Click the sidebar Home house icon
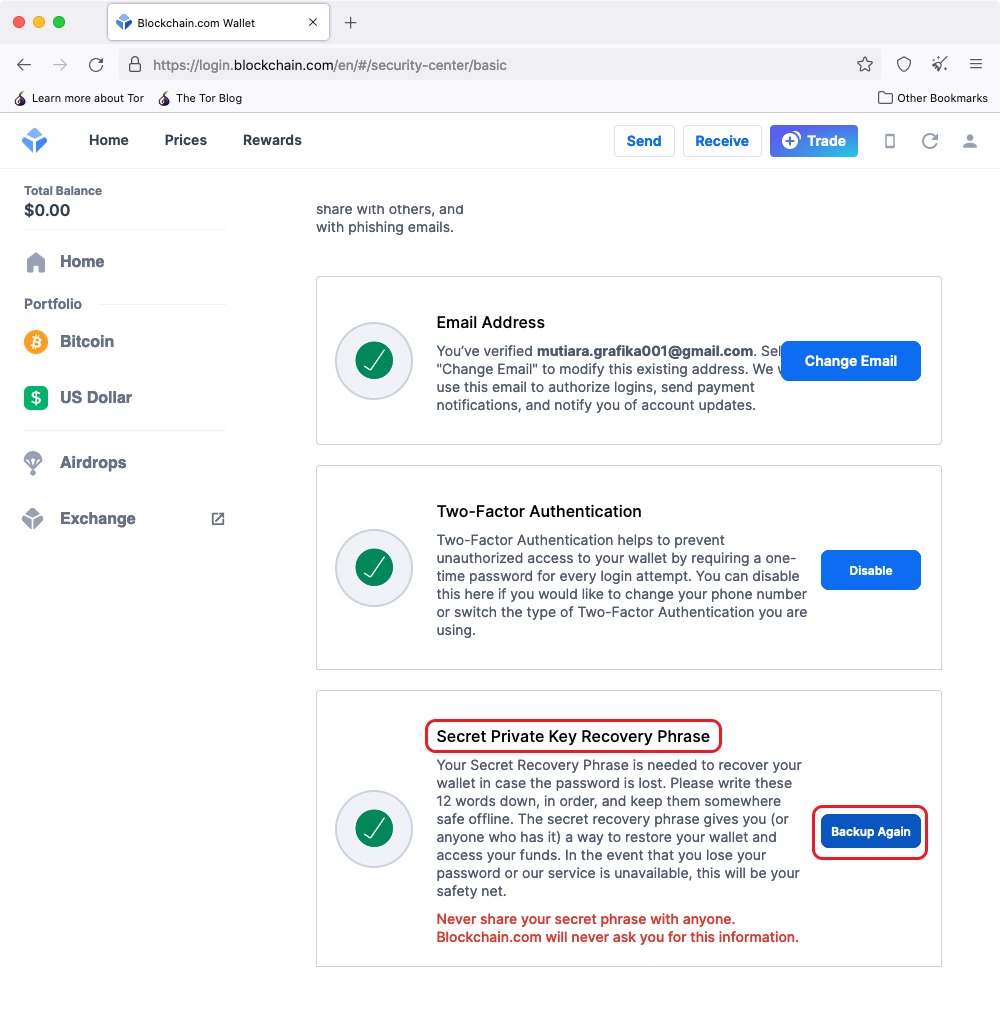Screen dimensions: 1000x1013 [36, 262]
